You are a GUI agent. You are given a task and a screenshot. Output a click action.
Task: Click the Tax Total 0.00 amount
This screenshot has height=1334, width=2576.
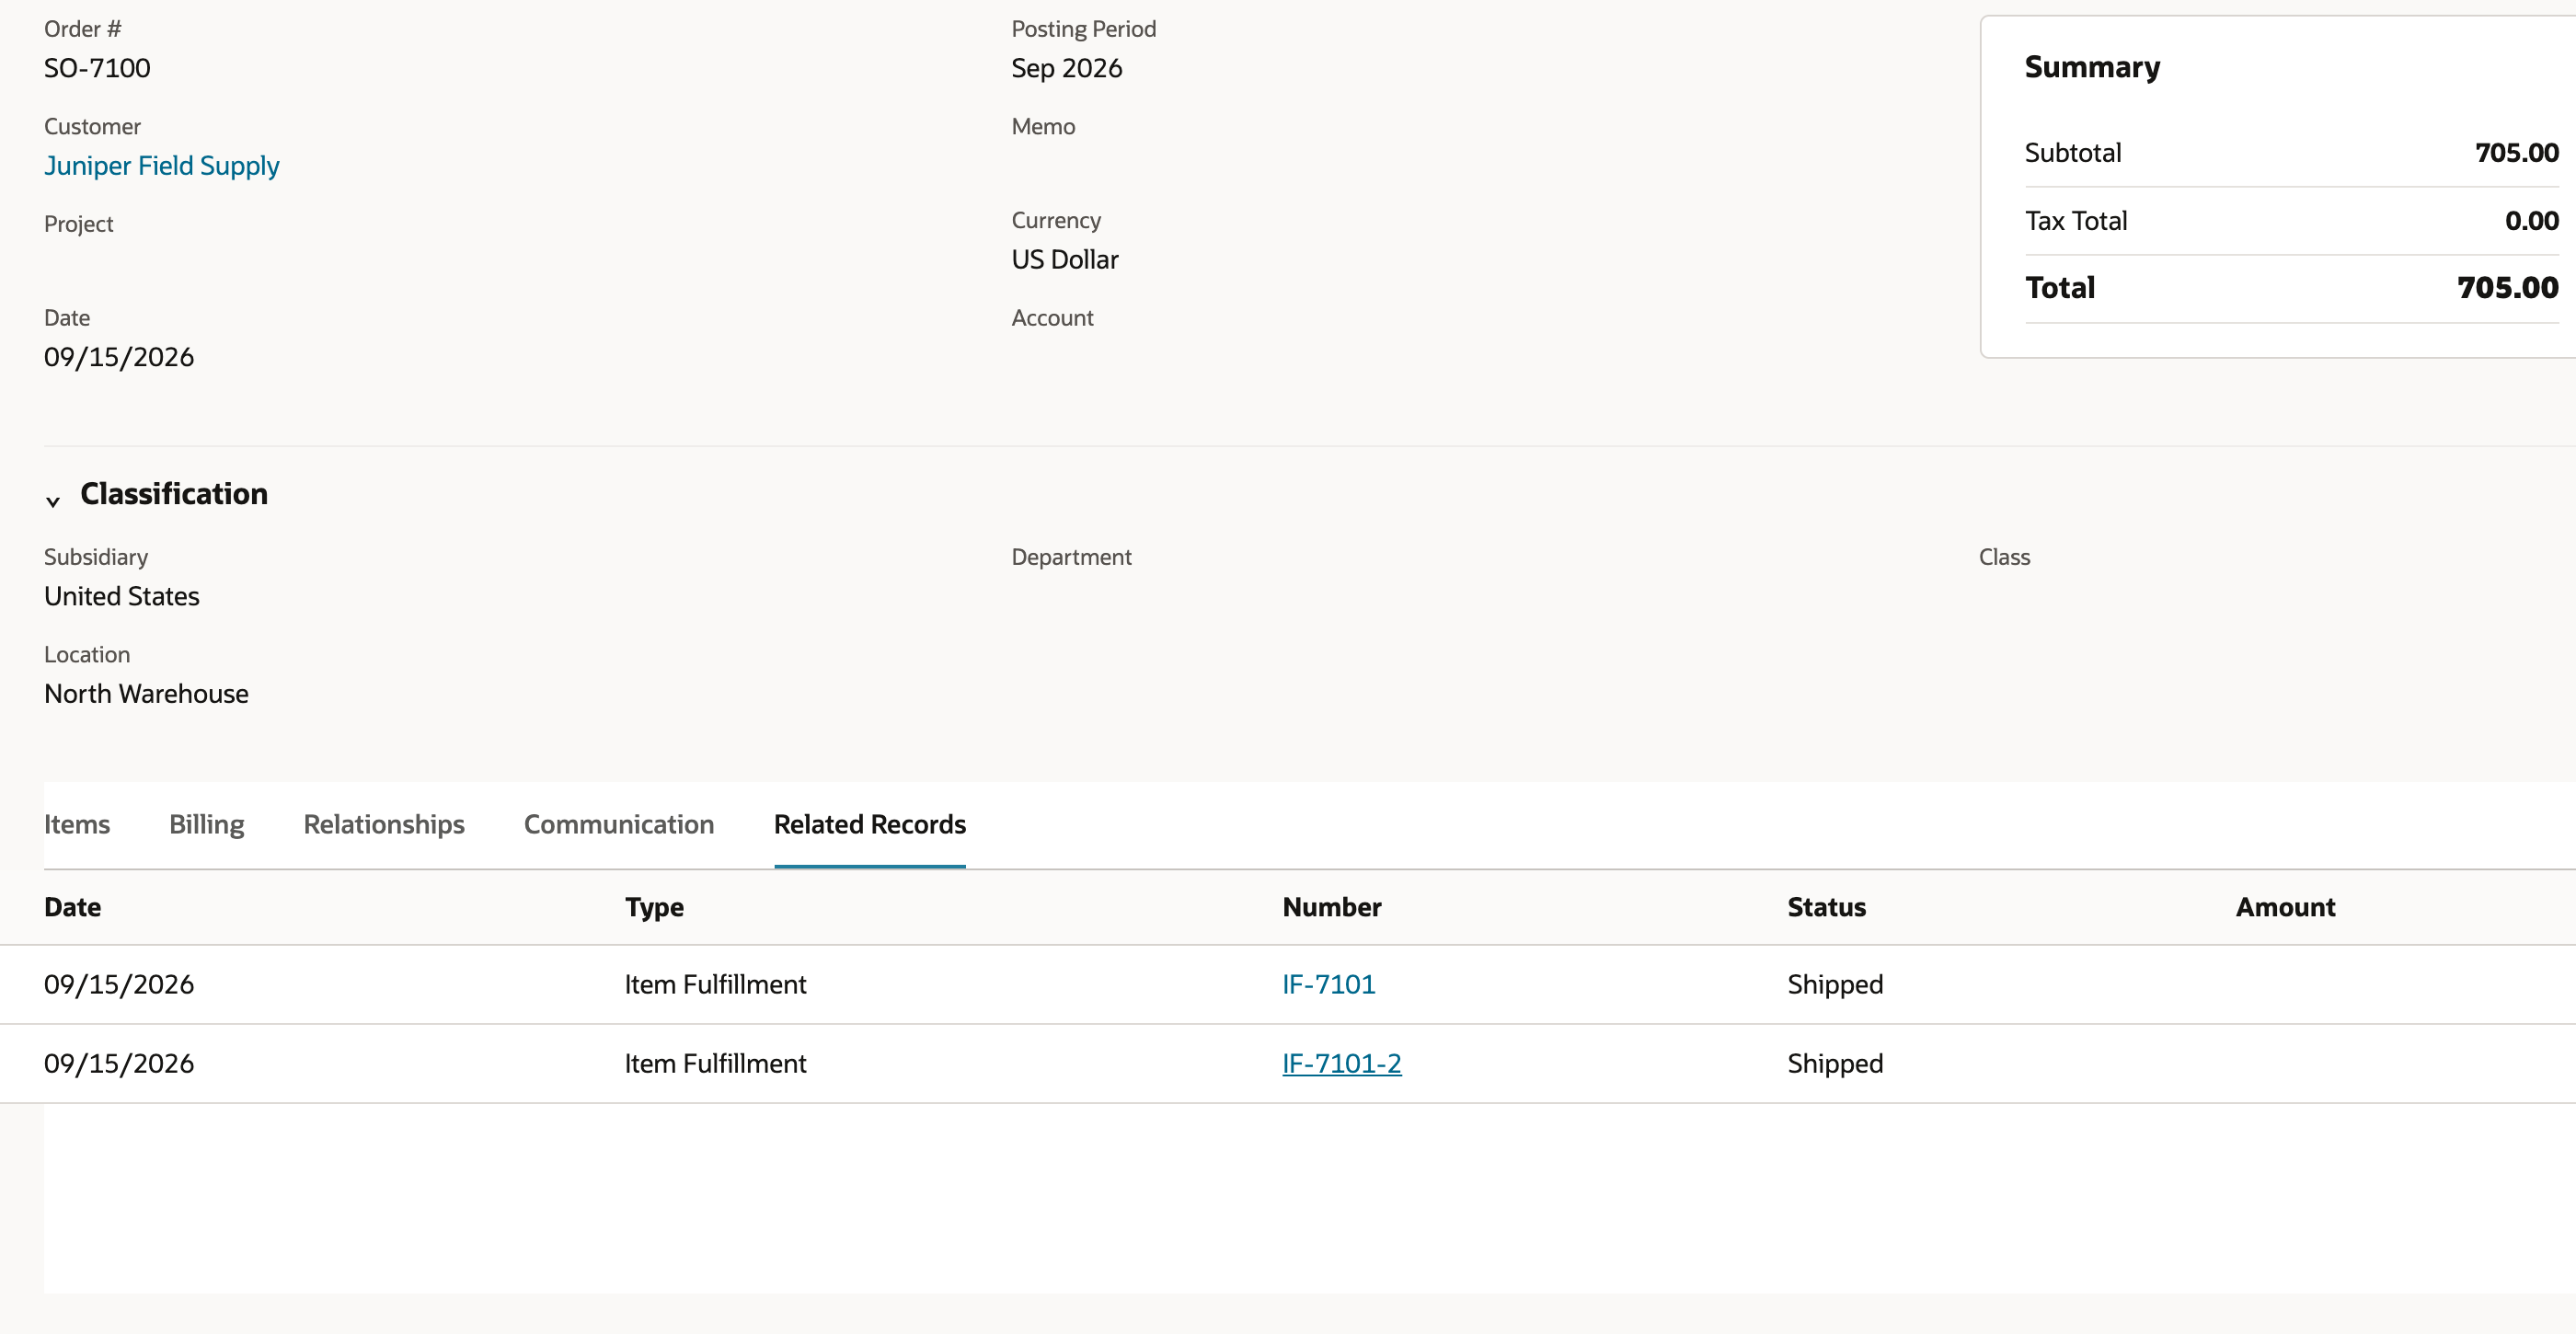pyautogui.click(x=2532, y=220)
